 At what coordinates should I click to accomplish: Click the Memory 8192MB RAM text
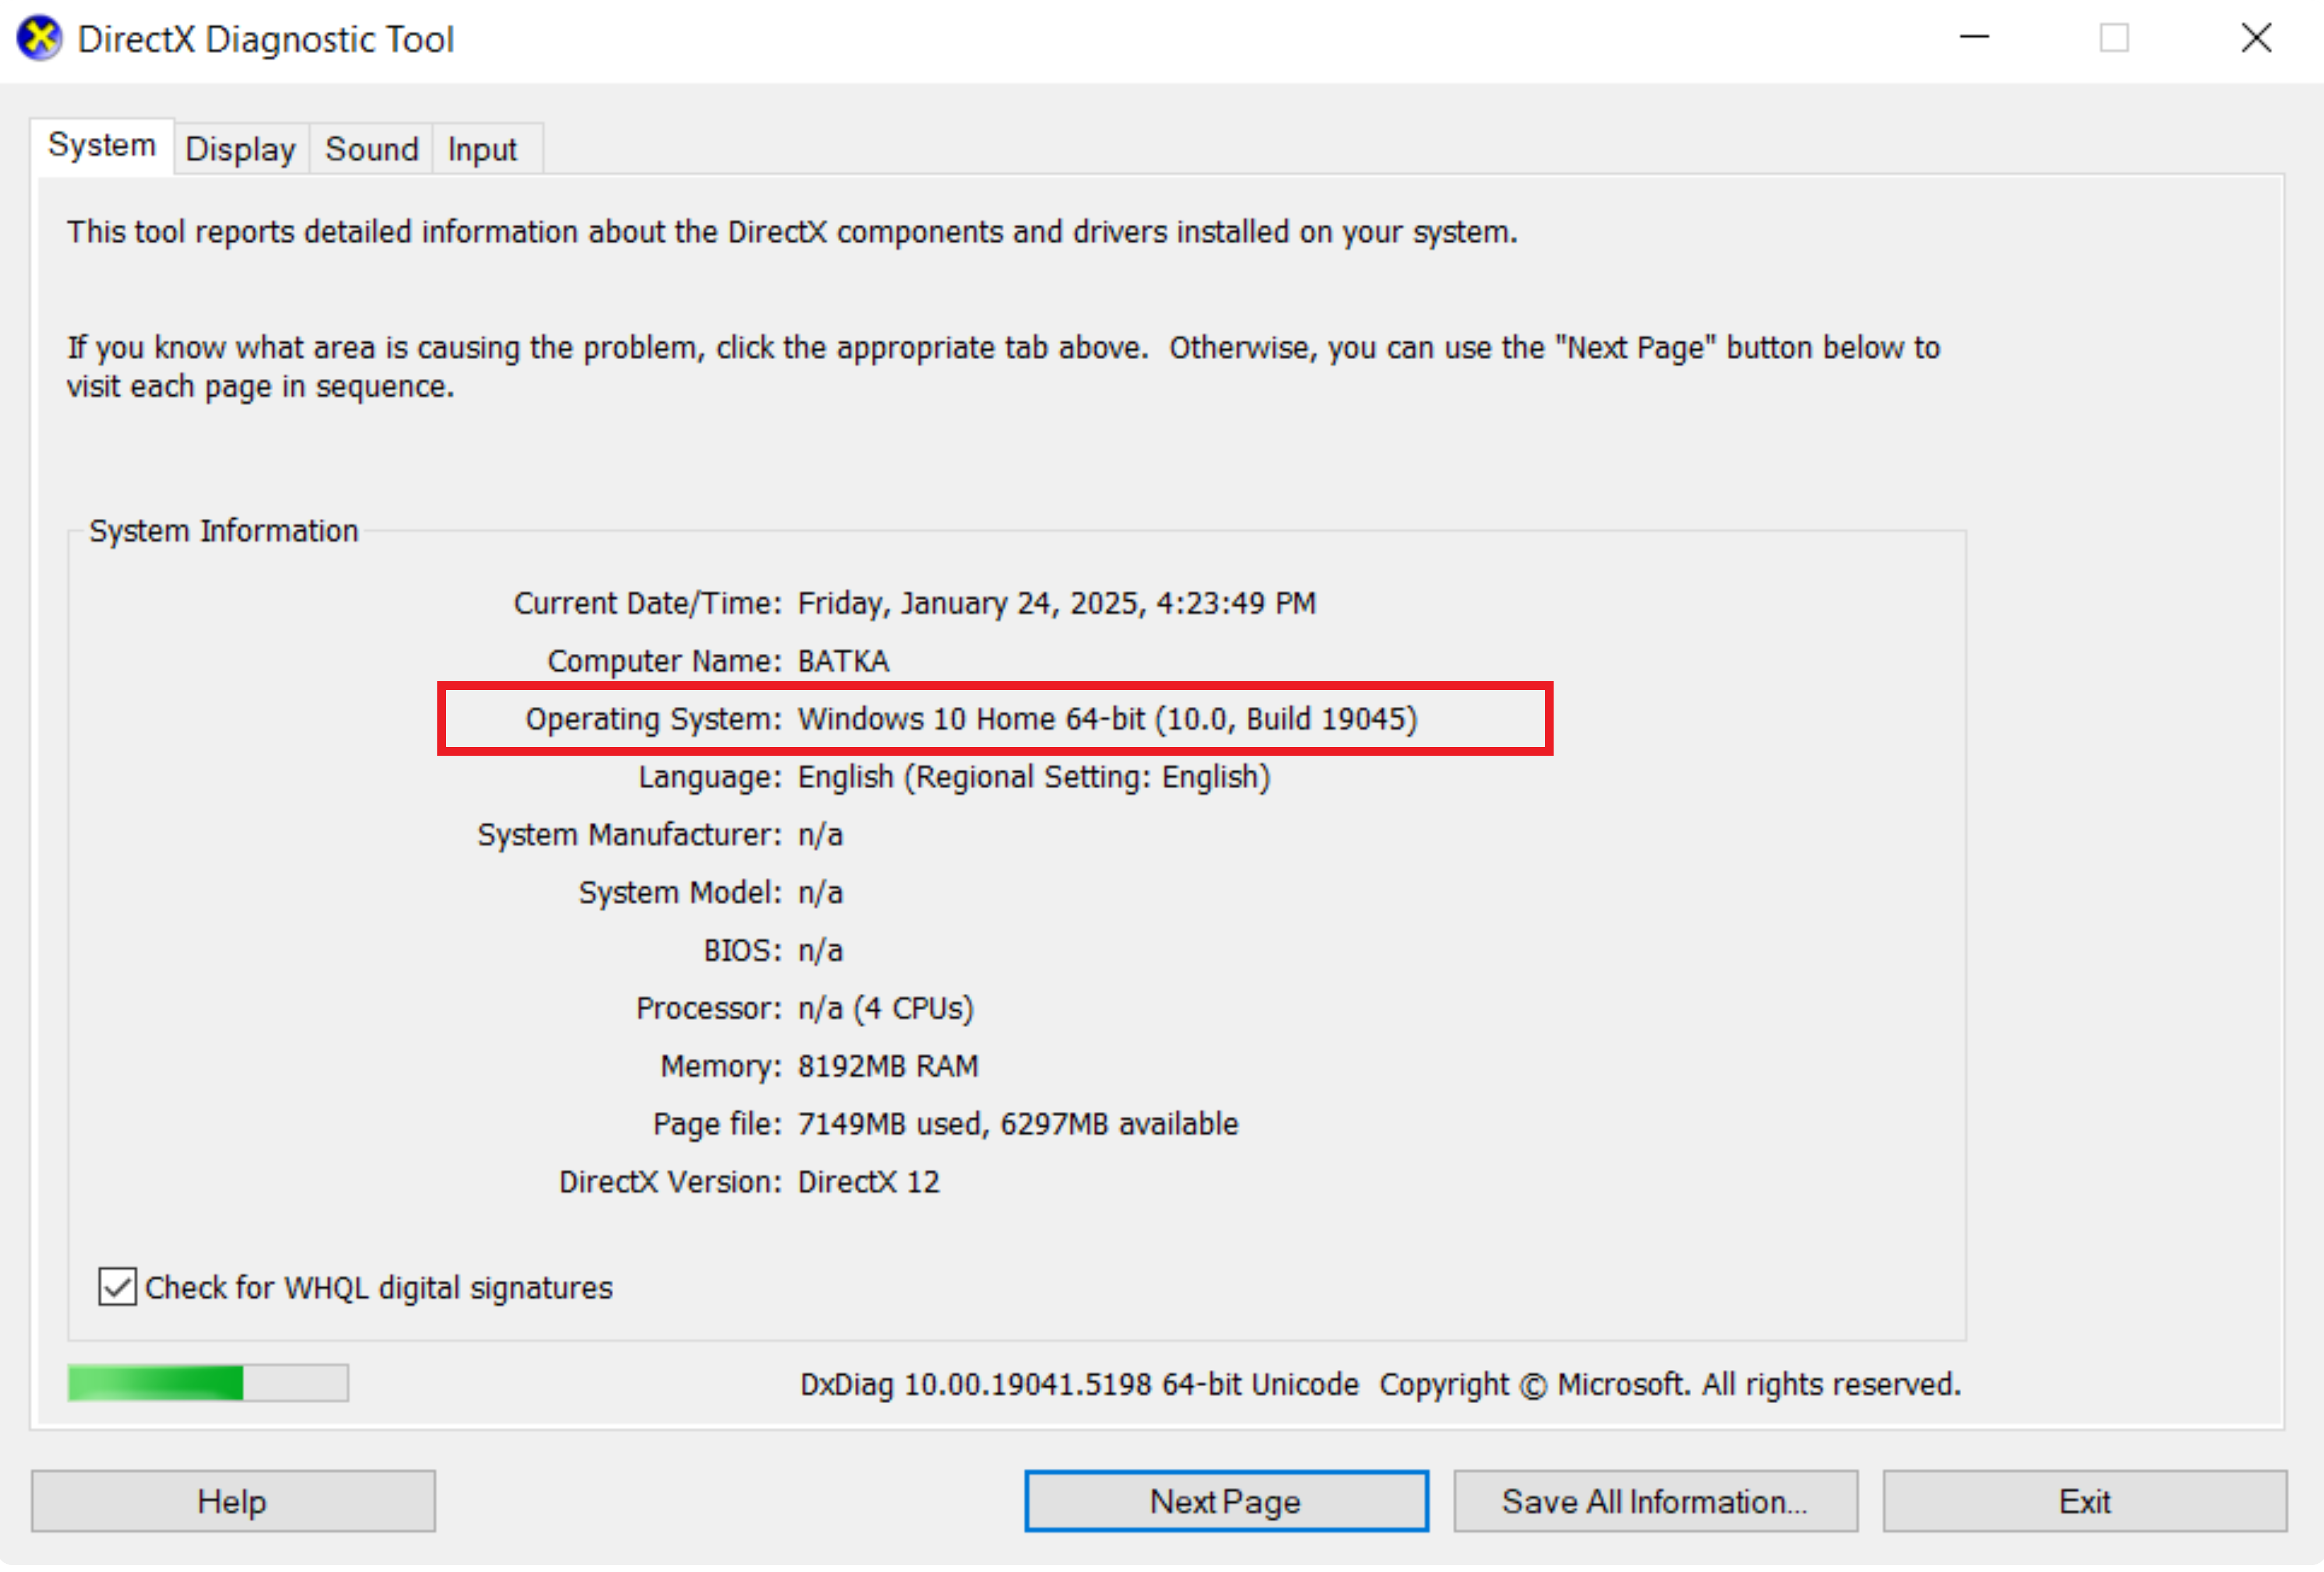click(887, 1066)
